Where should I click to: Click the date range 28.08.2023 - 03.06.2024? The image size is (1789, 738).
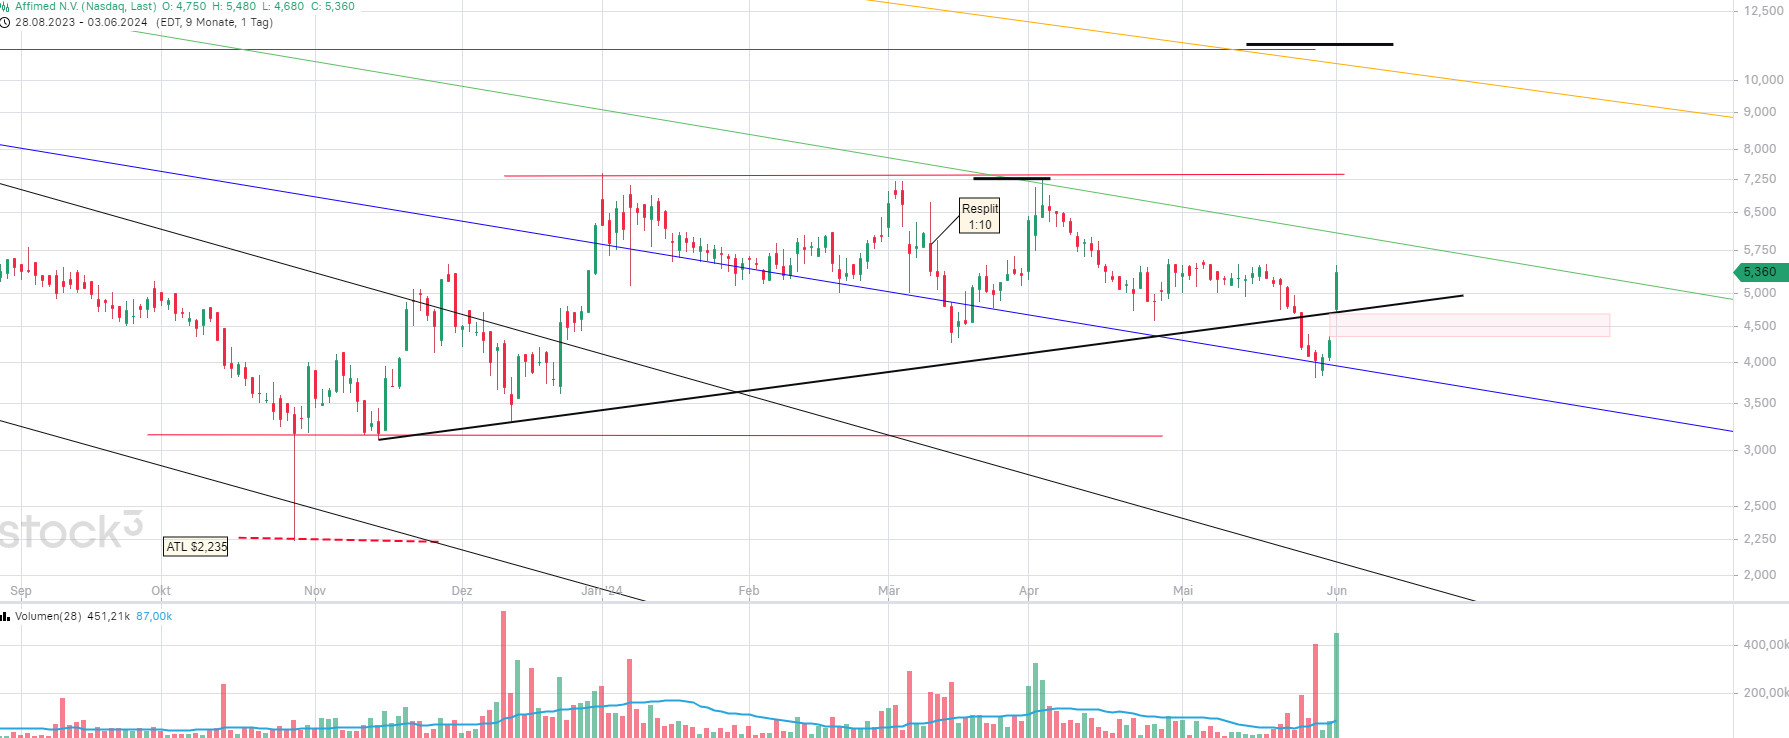[80, 22]
